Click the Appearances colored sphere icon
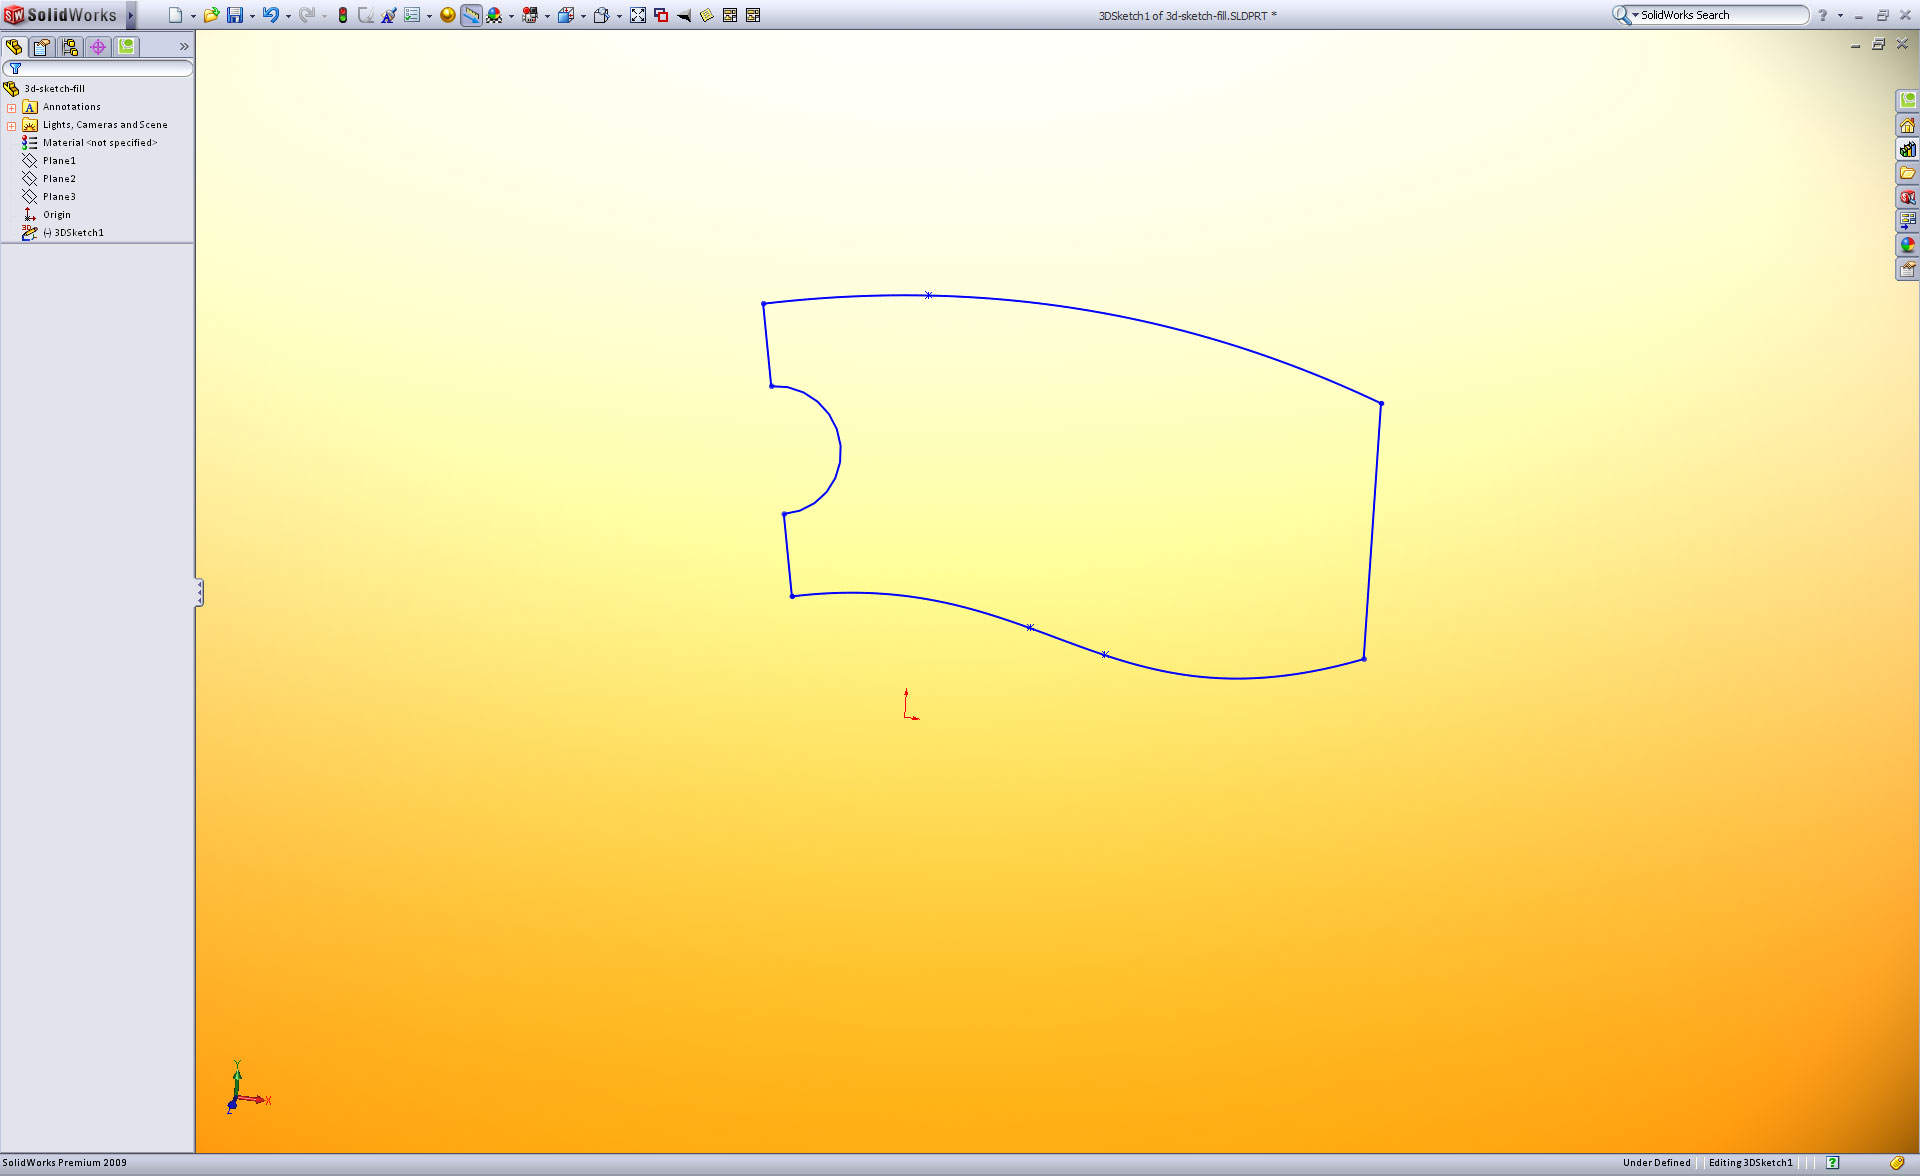 click(x=1907, y=245)
